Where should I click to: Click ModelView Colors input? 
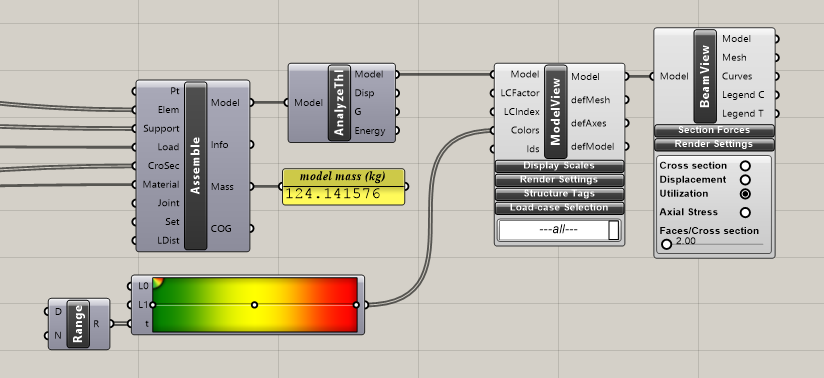(x=525, y=130)
